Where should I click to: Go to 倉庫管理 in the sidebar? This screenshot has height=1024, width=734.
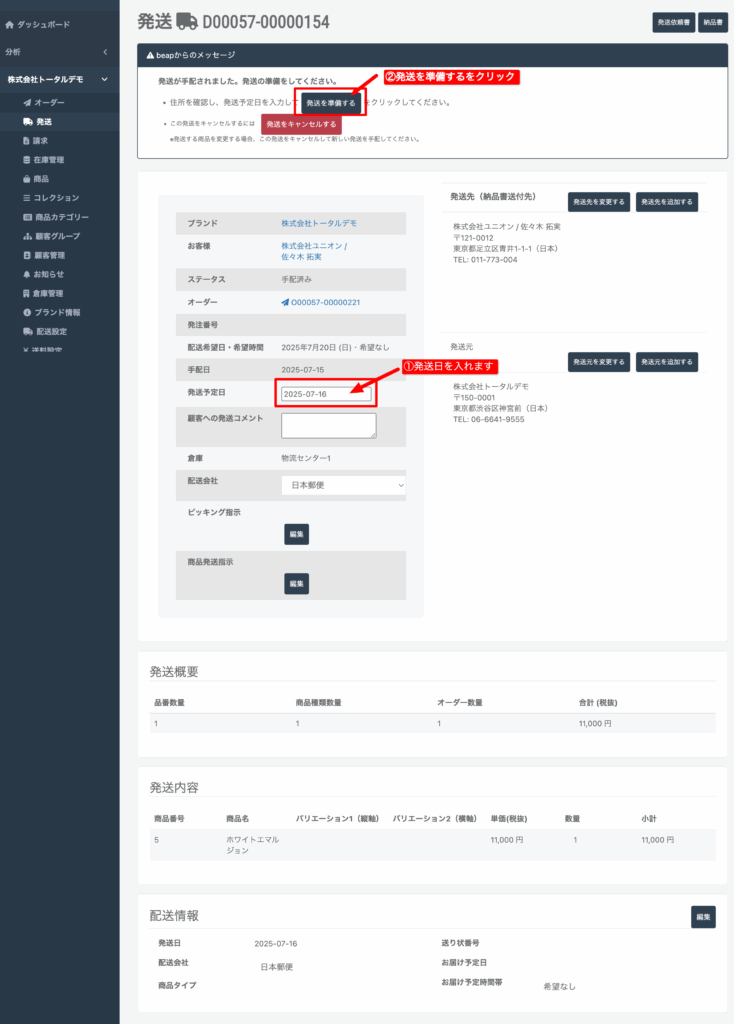(x=49, y=293)
